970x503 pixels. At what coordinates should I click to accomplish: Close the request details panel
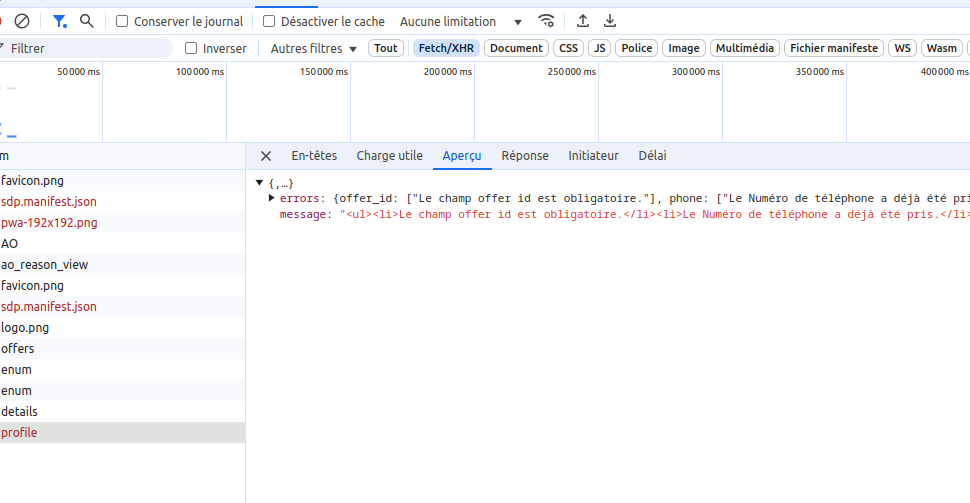click(x=266, y=156)
